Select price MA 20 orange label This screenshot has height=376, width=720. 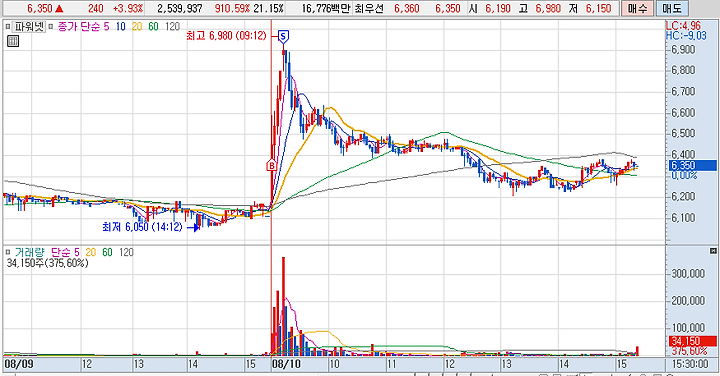pos(137,27)
